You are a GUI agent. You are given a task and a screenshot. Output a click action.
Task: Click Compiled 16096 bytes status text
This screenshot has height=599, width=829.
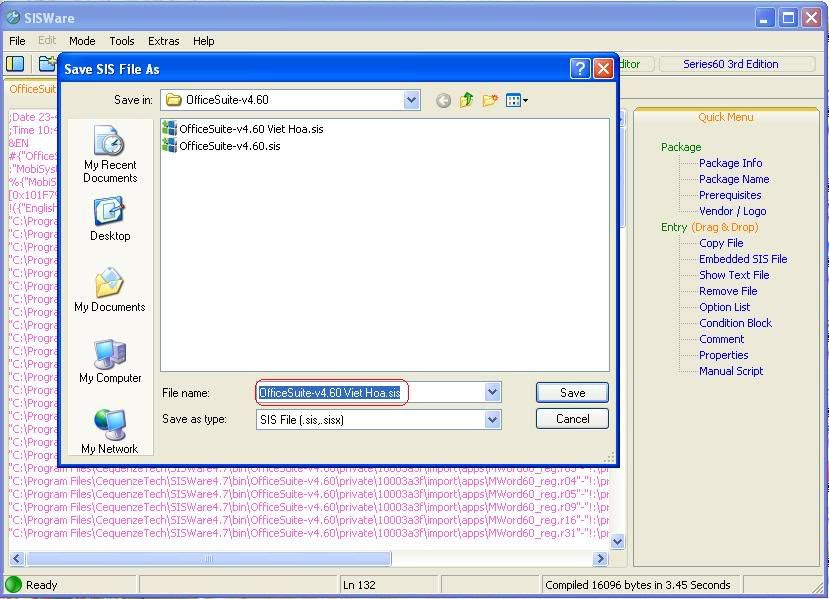click(638, 585)
